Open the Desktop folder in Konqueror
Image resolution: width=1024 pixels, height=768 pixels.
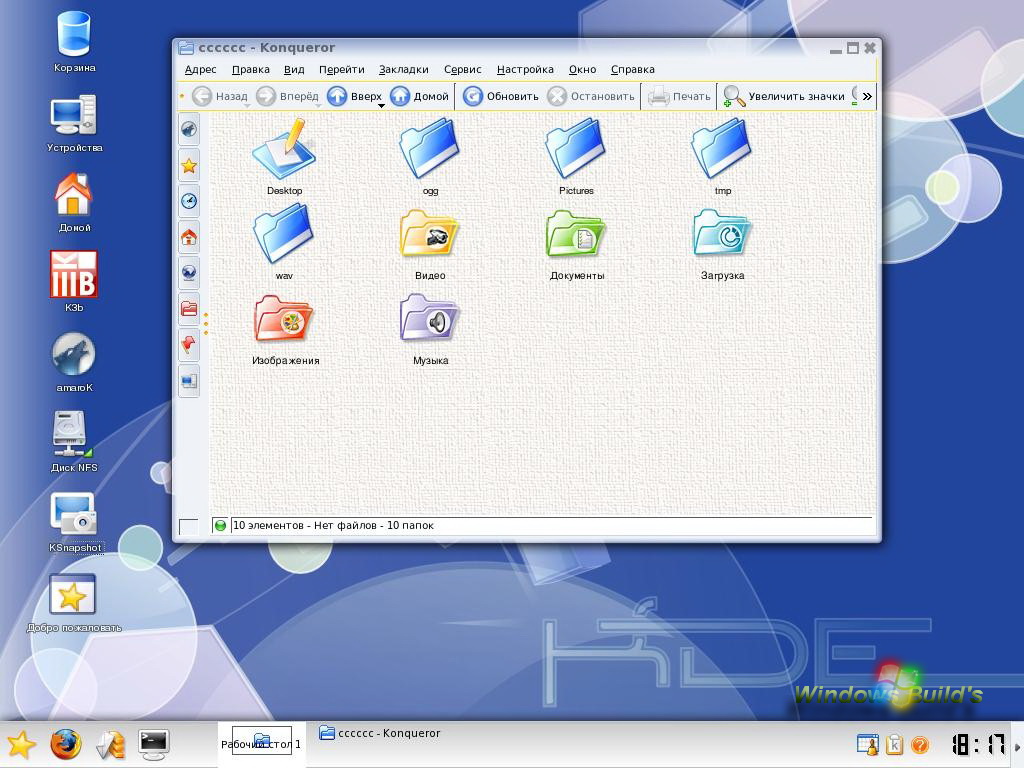(x=284, y=157)
